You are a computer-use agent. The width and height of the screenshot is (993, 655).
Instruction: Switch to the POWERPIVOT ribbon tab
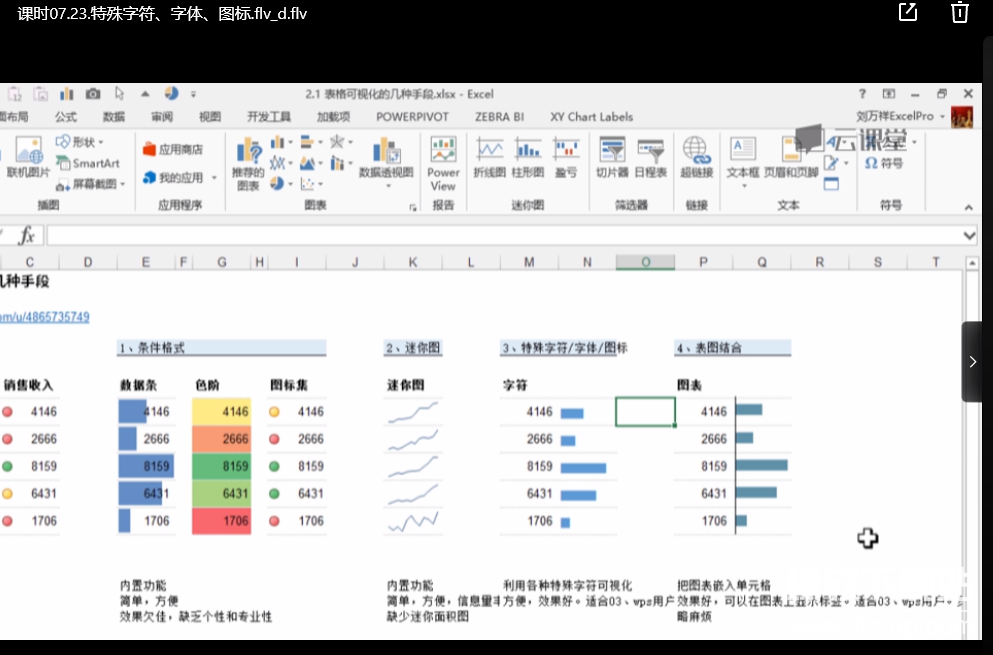pos(412,117)
